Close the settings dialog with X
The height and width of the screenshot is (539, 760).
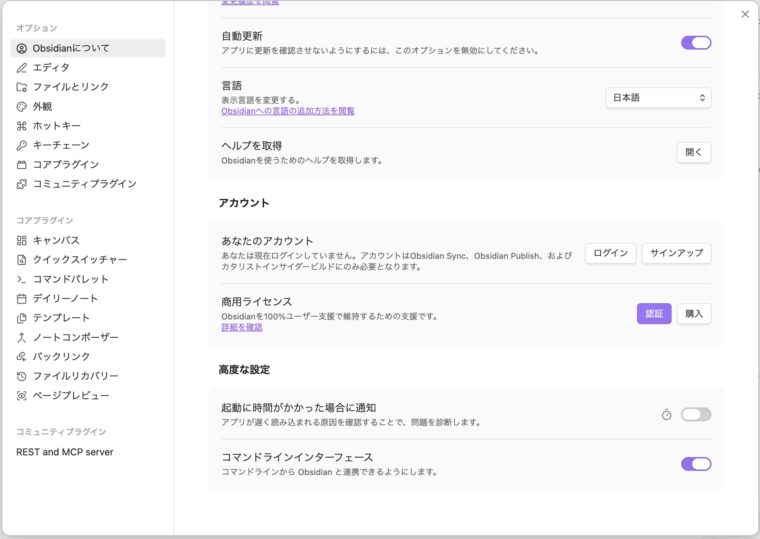point(745,14)
